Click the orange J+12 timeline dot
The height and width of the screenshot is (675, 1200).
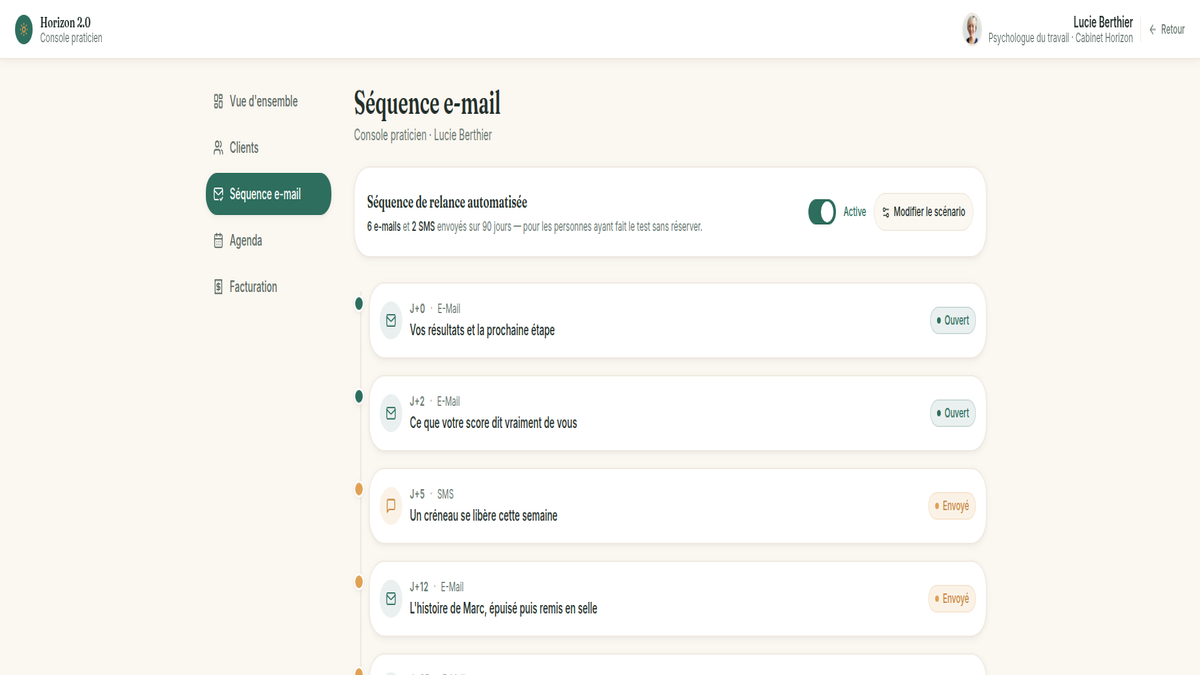click(359, 581)
